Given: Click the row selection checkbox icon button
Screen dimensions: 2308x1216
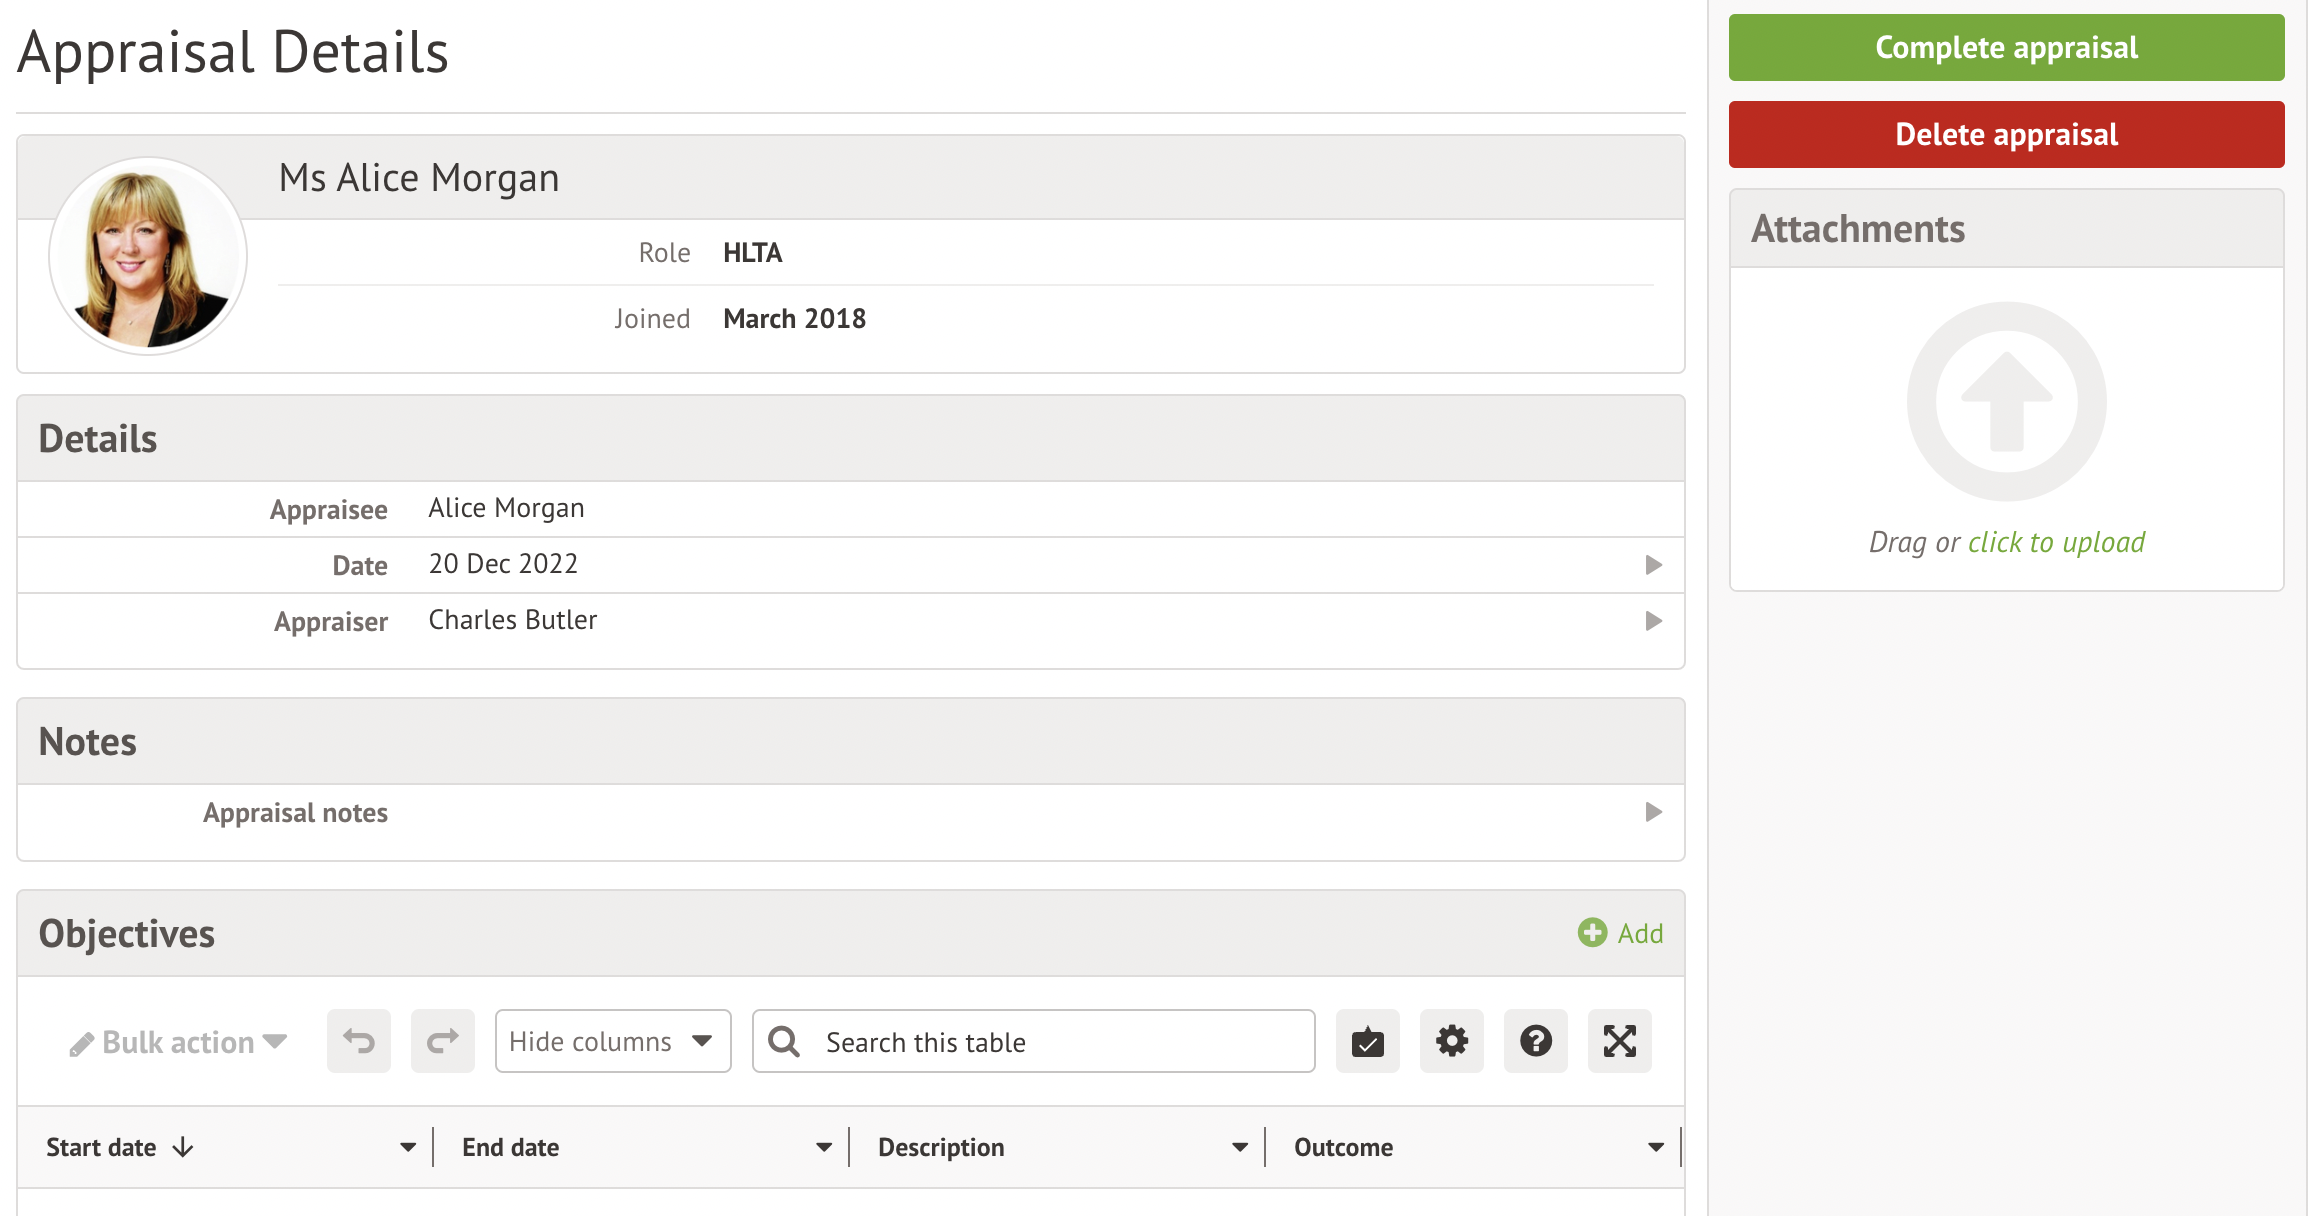Looking at the screenshot, I should point(1367,1041).
